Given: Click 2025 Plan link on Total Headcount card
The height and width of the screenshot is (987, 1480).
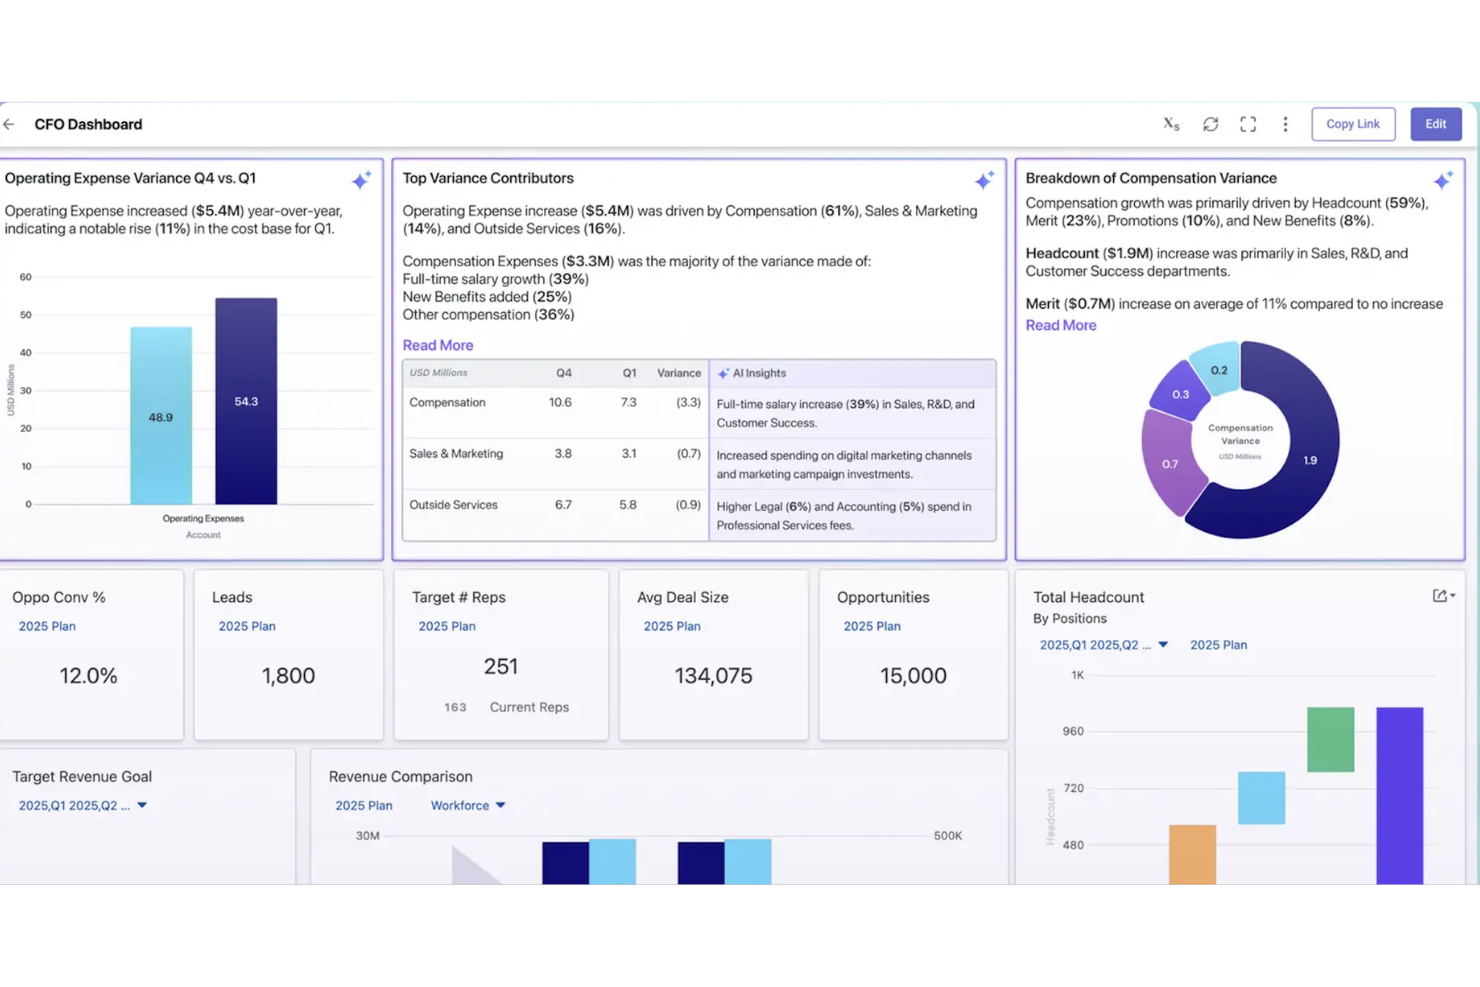Looking at the screenshot, I should [x=1218, y=645].
